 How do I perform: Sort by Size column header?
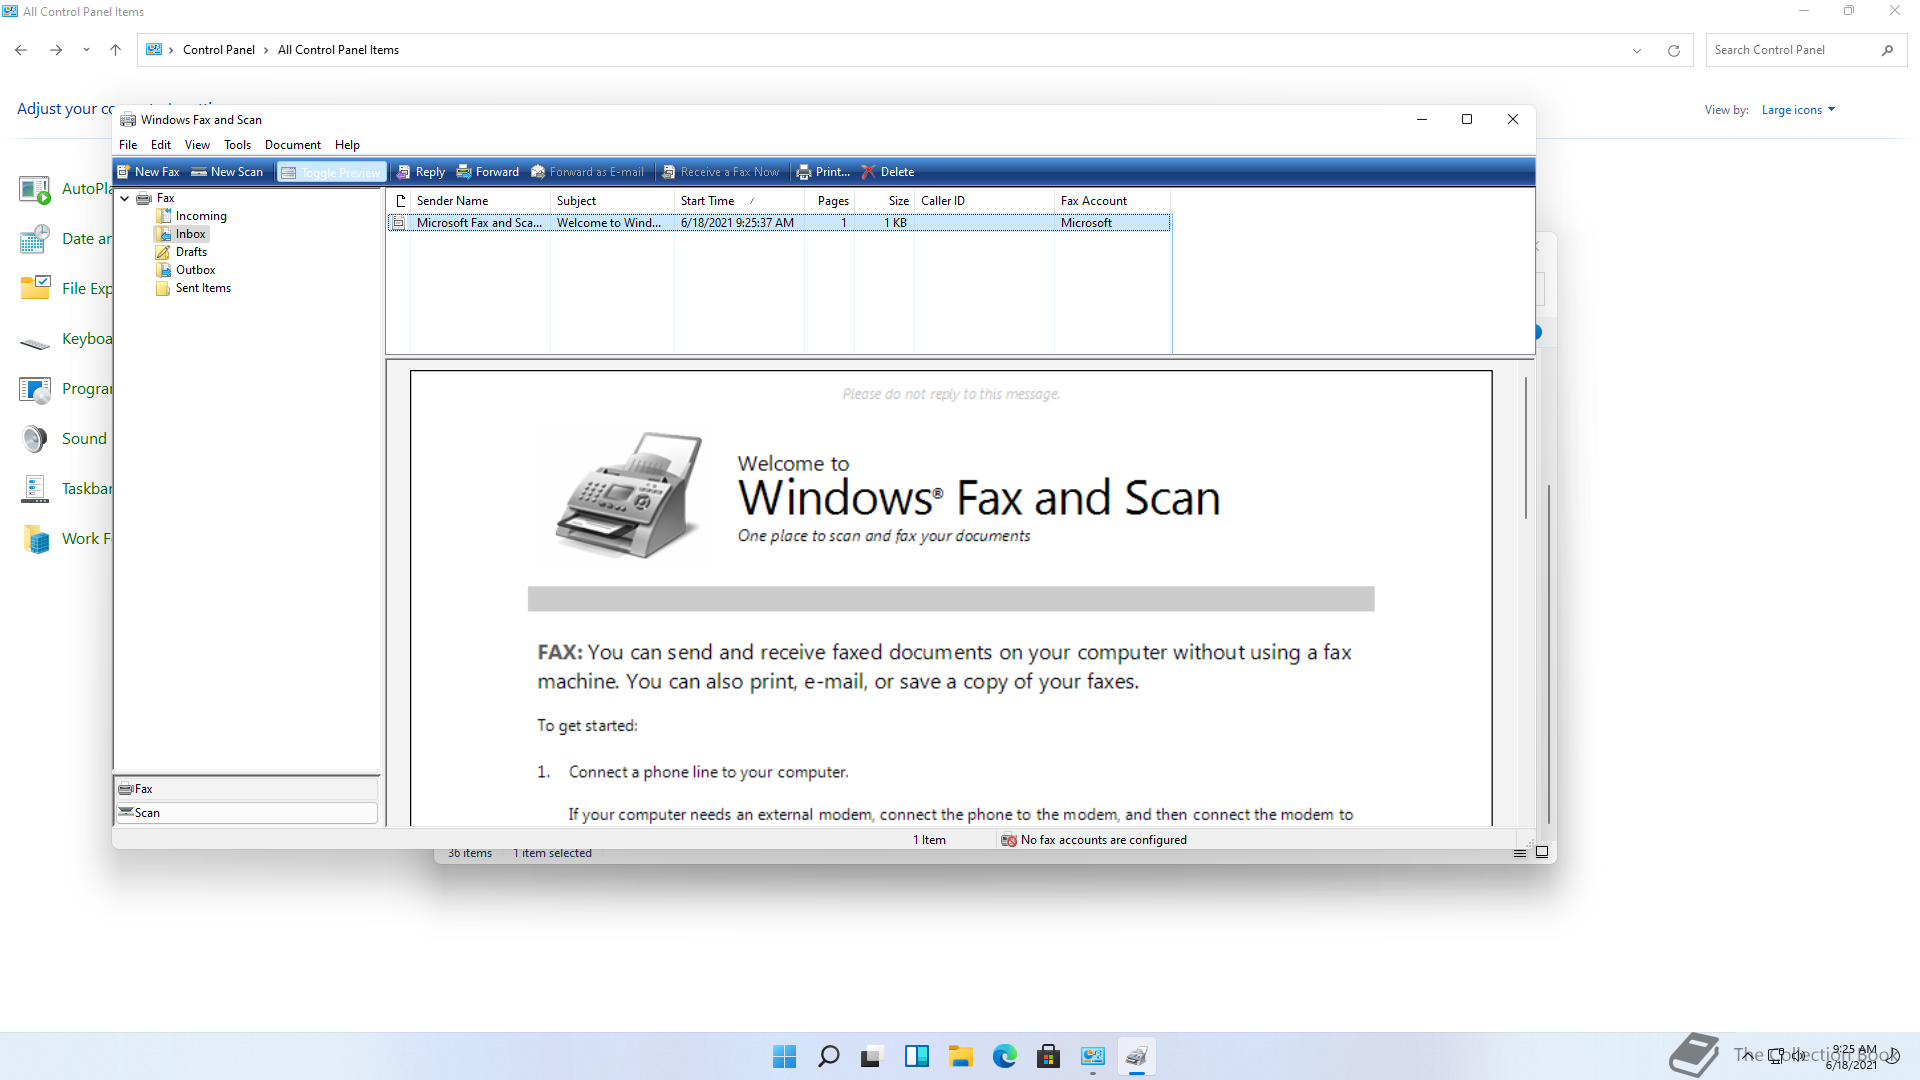coord(884,201)
